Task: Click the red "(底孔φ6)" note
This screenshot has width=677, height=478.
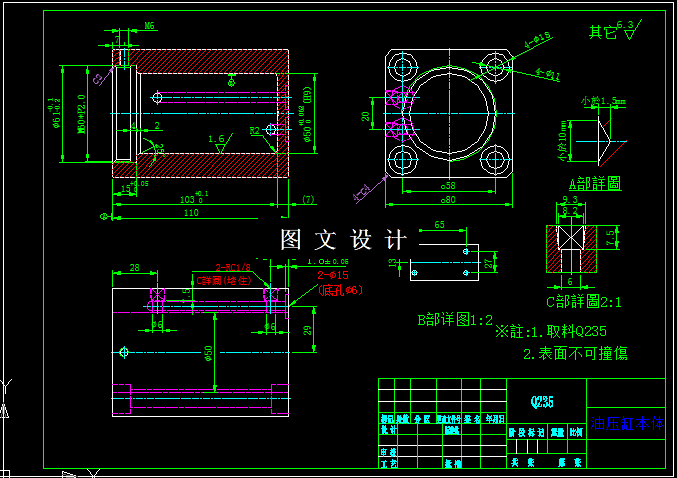Action: point(341,290)
